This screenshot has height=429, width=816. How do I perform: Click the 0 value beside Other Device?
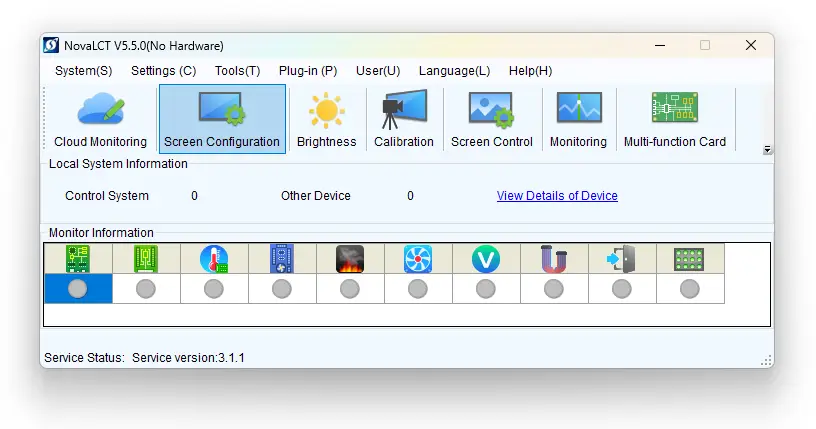pyautogui.click(x=410, y=196)
